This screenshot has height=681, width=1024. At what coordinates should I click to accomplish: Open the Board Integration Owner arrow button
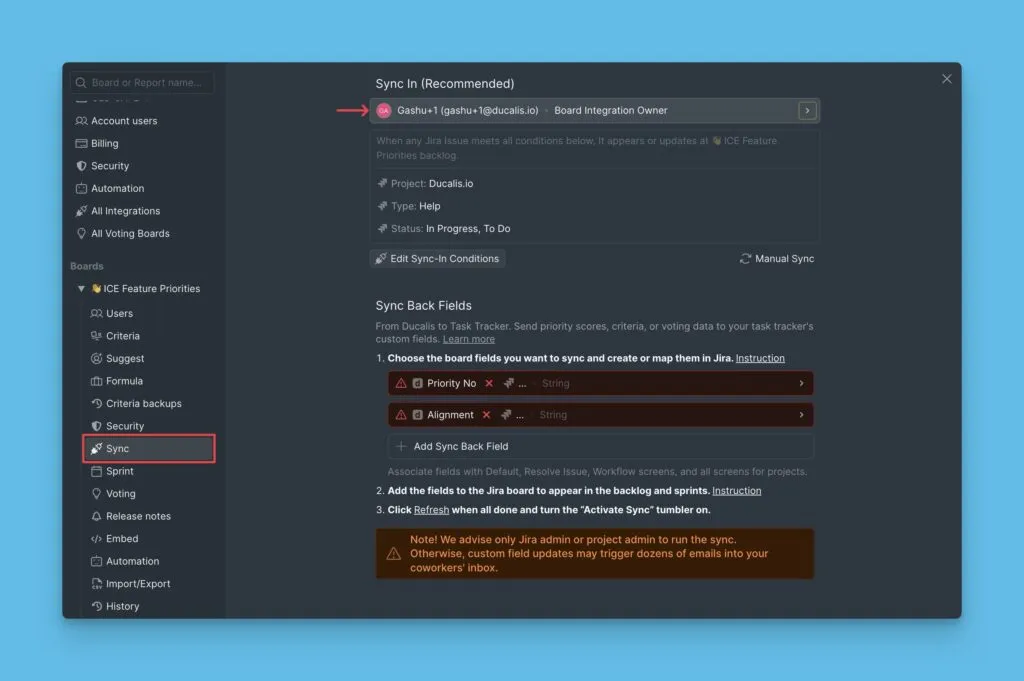(807, 111)
